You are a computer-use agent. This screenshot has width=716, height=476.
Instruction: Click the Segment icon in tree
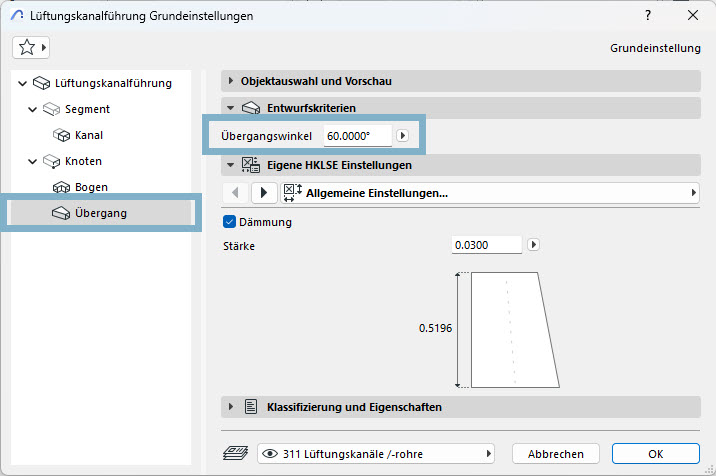[52, 109]
